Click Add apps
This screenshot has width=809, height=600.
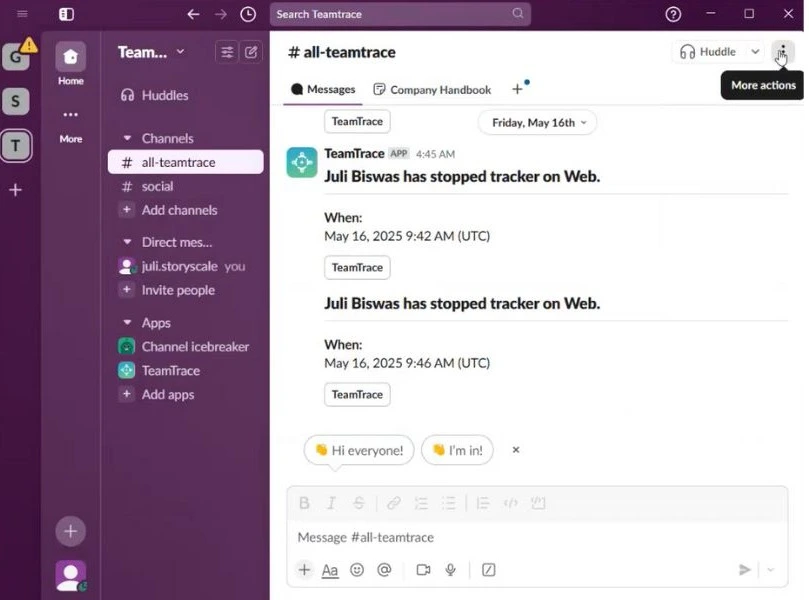click(186, 394)
